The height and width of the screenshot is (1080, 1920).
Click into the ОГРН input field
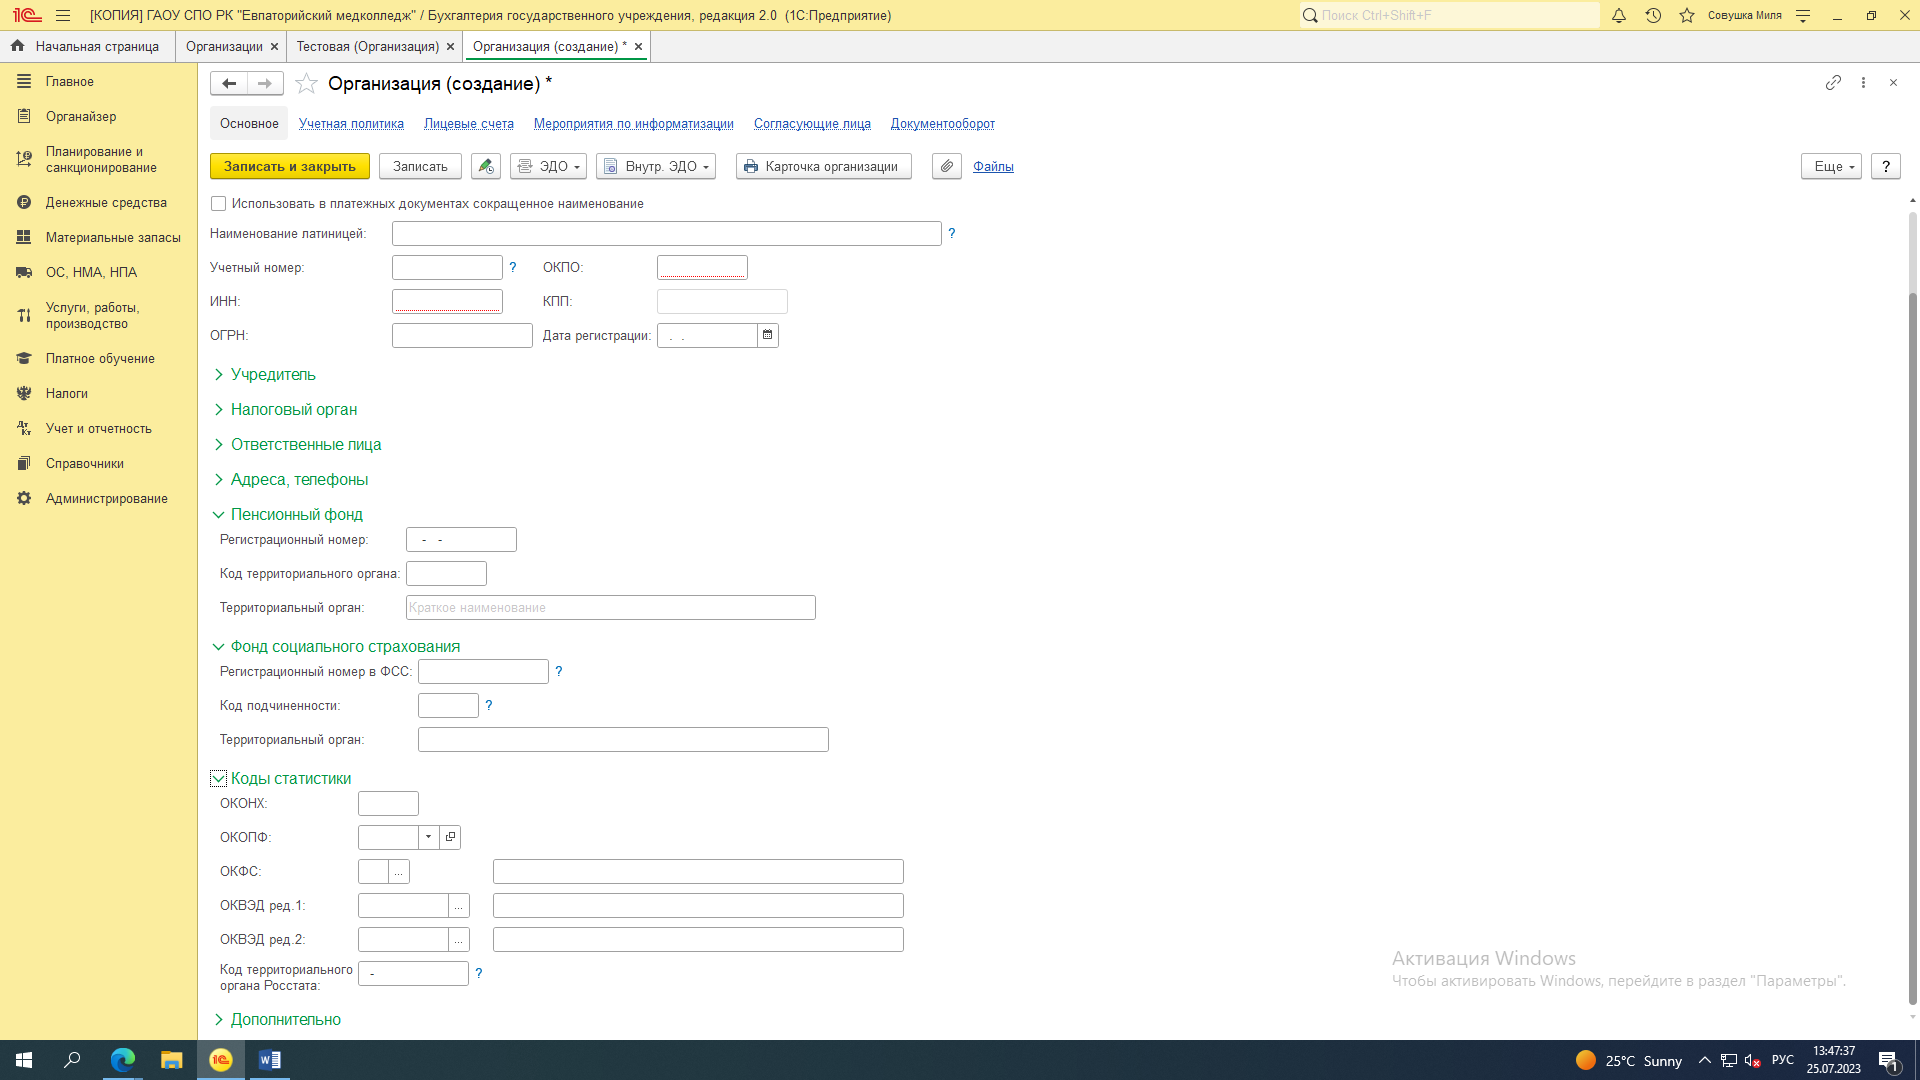[x=462, y=335]
